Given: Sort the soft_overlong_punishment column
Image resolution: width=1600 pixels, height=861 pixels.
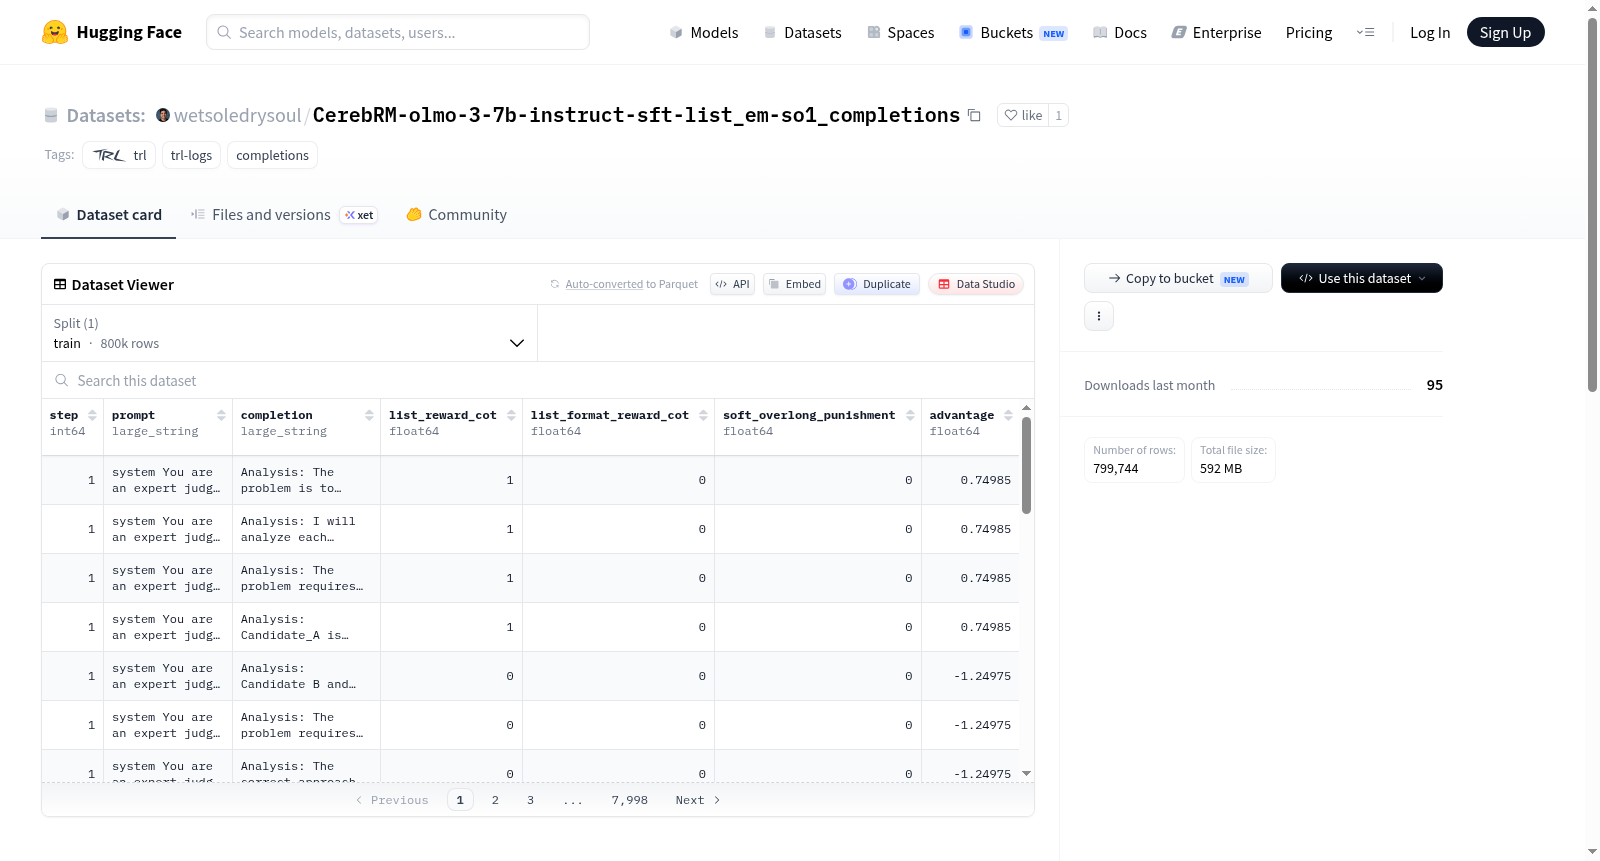Looking at the screenshot, I should point(910,415).
